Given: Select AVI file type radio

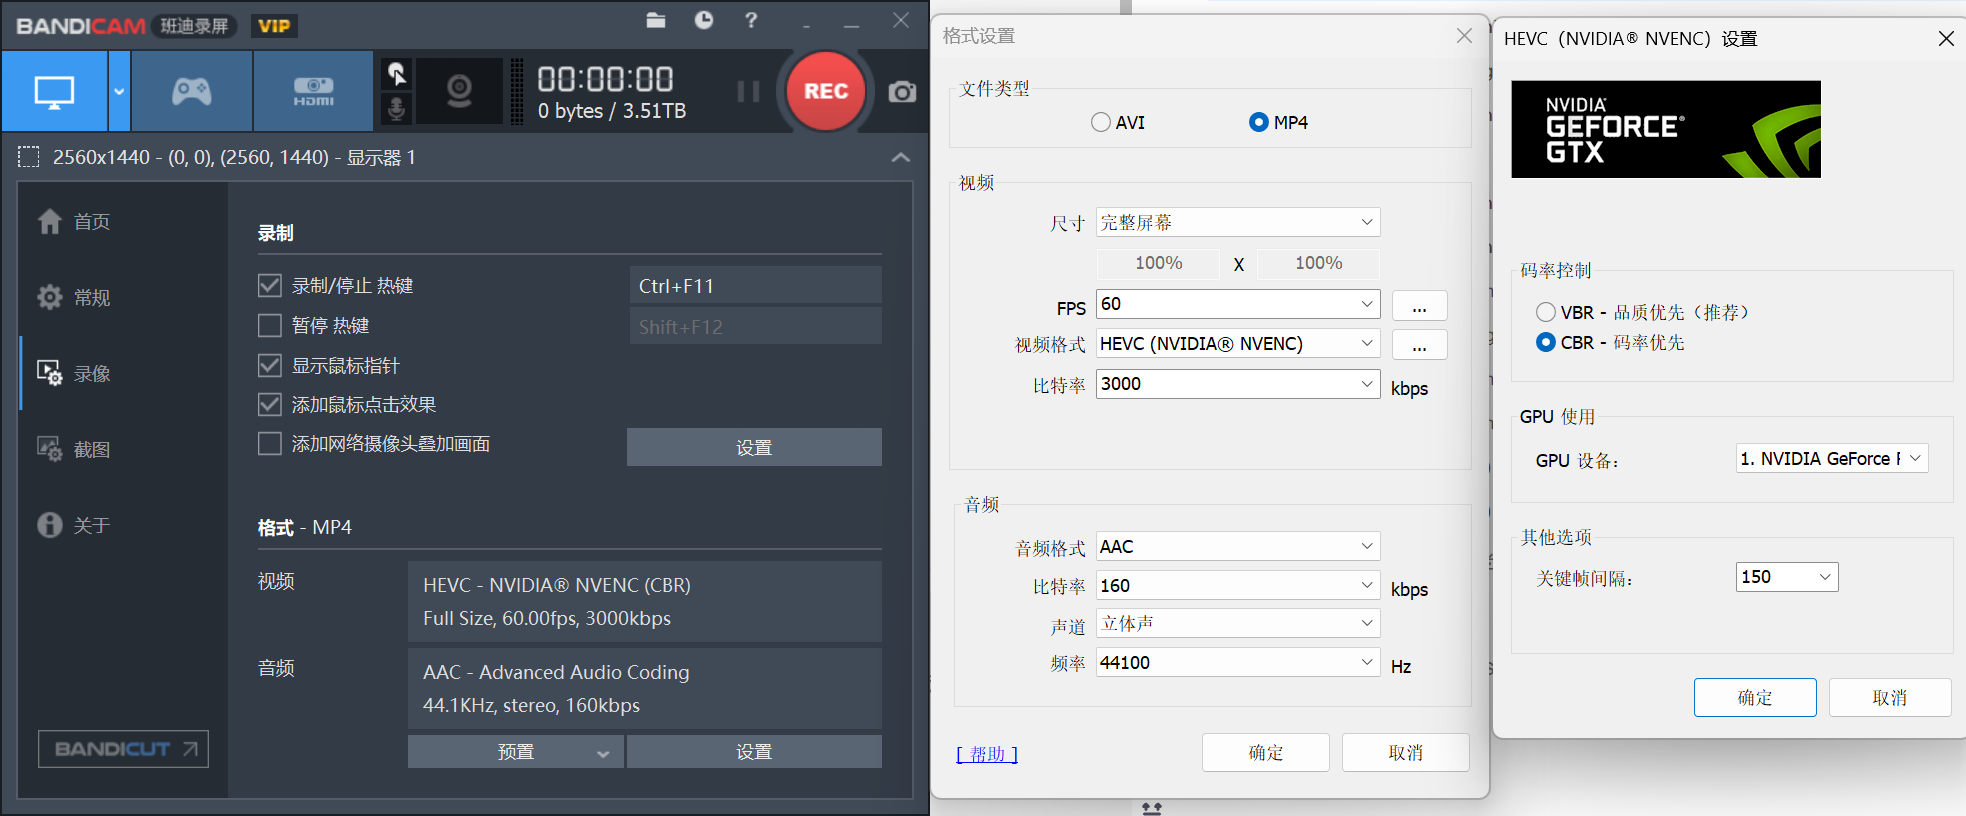Looking at the screenshot, I should tap(1101, 122).
